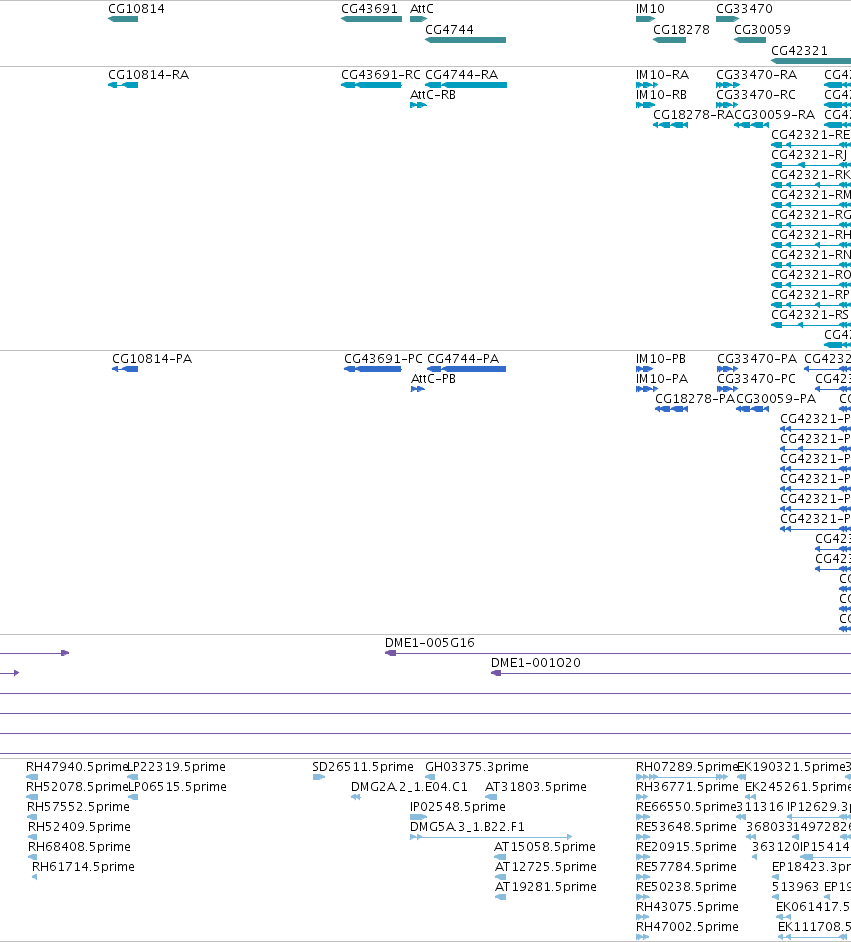
Task: Select the CG10814-PA protein label
Action: [152, 359]
